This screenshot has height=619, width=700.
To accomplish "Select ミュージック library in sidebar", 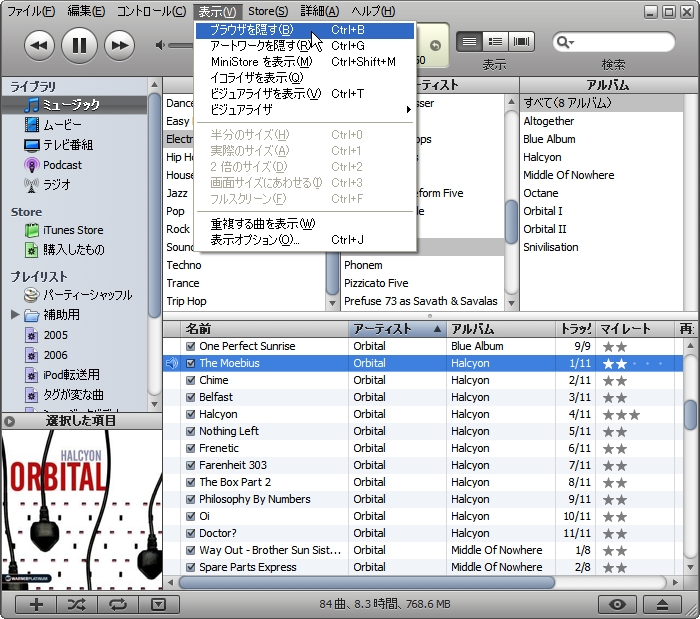I will [x=74, y=105].
